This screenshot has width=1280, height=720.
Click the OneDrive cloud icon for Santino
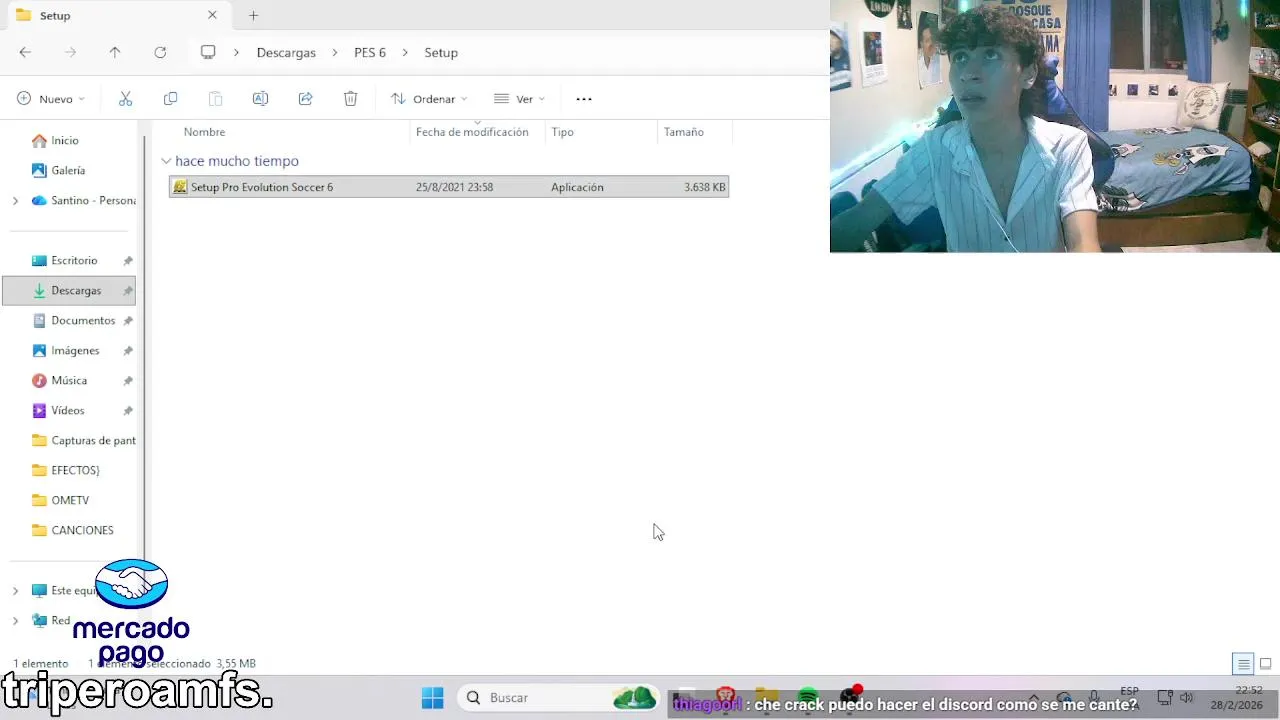[x=39, y=200]
